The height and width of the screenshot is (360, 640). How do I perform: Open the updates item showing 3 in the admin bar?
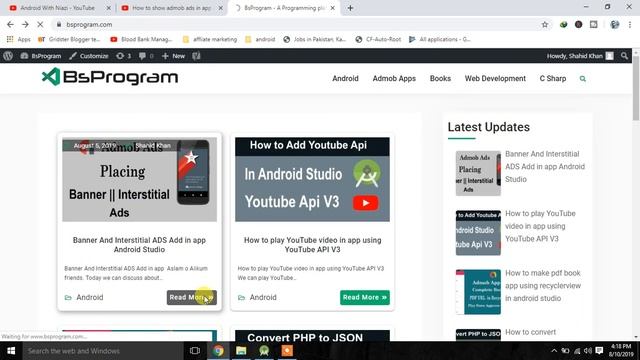click(123, 56)
